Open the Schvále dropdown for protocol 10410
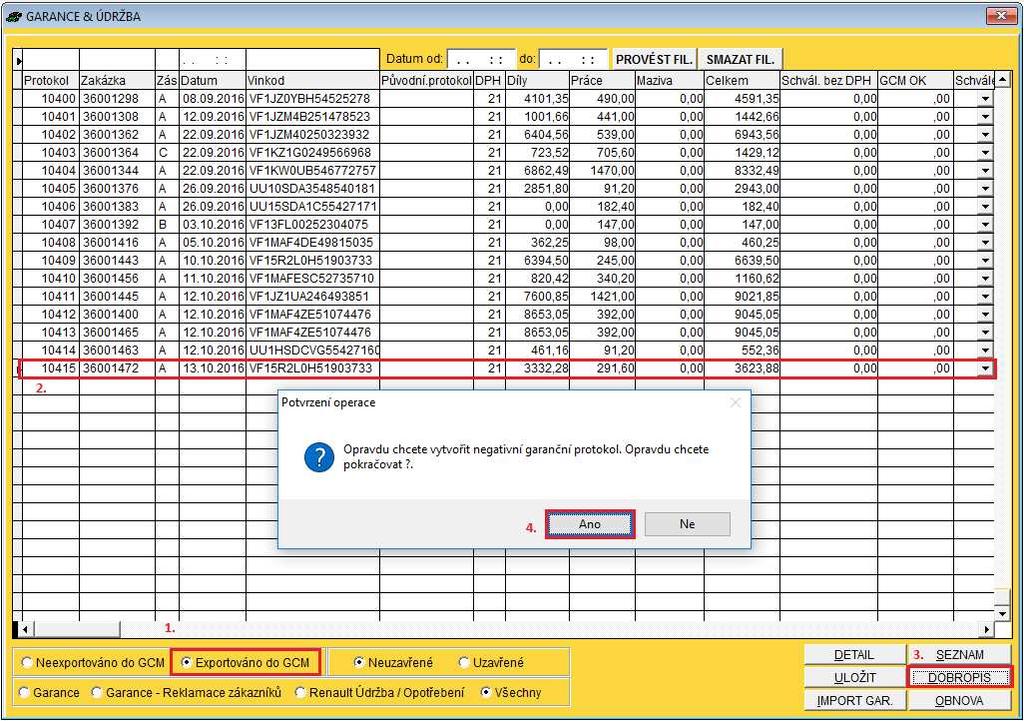The image size is (1024, 721). click(x=985, y=278)
